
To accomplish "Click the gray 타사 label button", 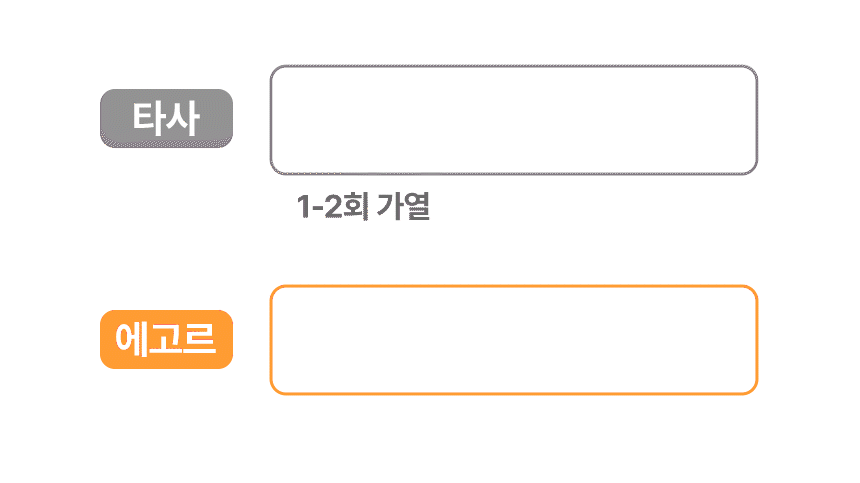I will [166, 119].
